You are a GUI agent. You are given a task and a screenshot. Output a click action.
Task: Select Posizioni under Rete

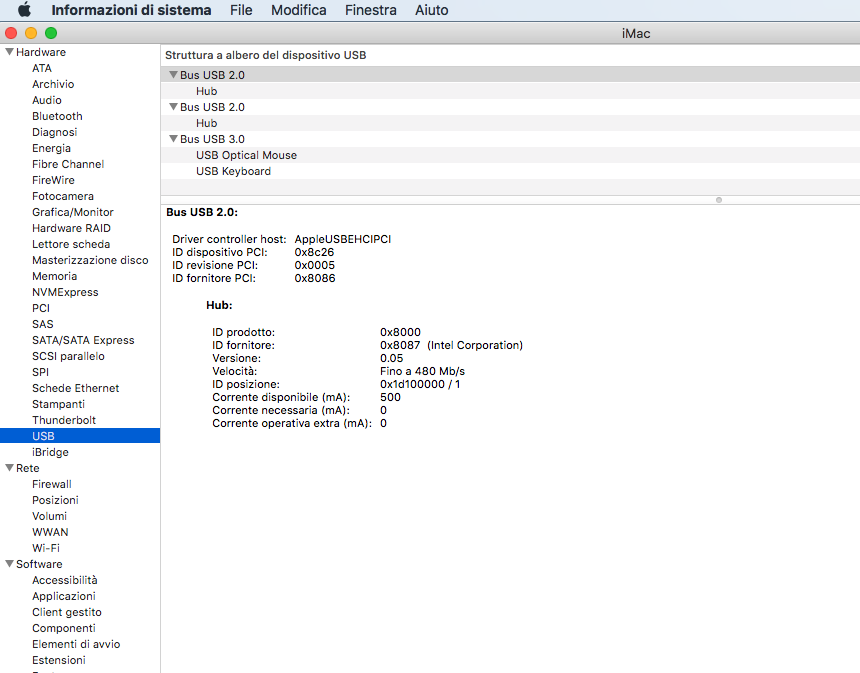pos(55,500)
